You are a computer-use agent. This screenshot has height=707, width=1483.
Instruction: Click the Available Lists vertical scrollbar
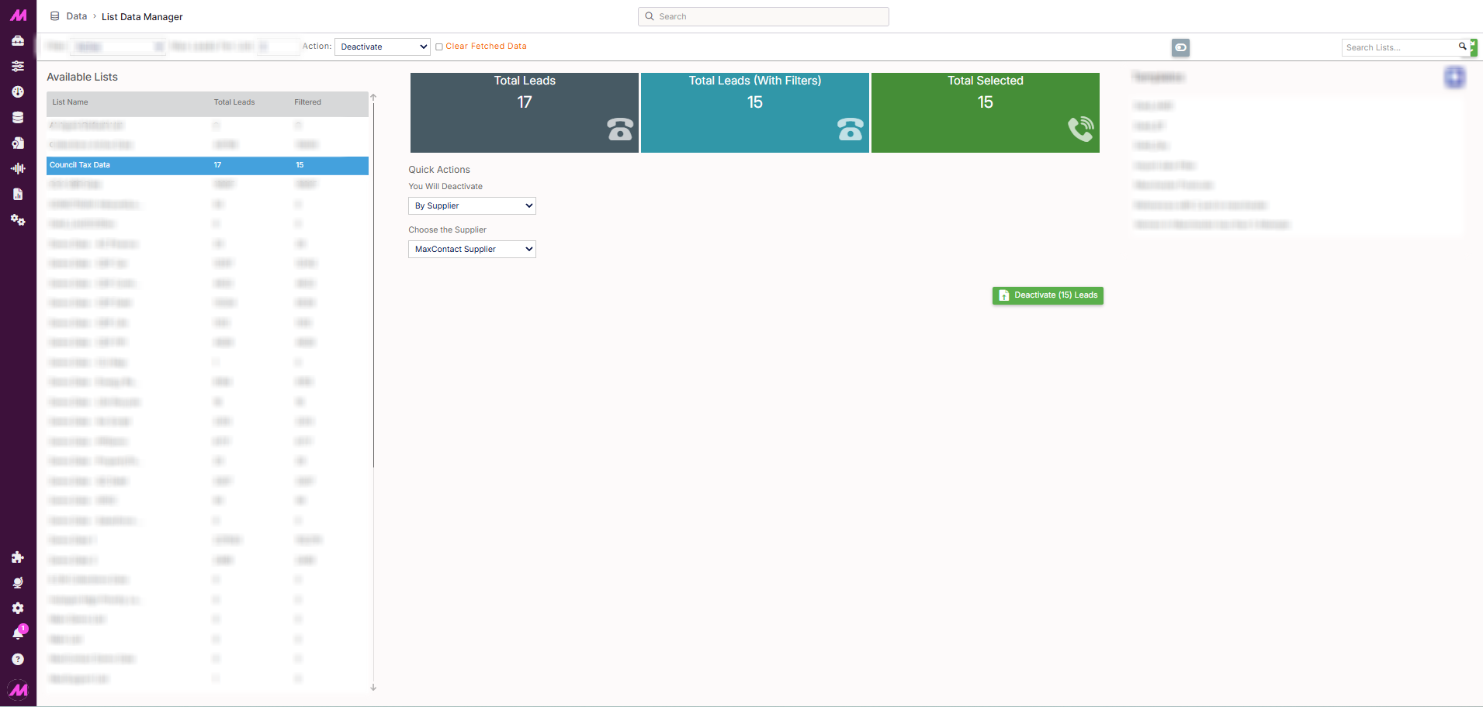(373, 285)
